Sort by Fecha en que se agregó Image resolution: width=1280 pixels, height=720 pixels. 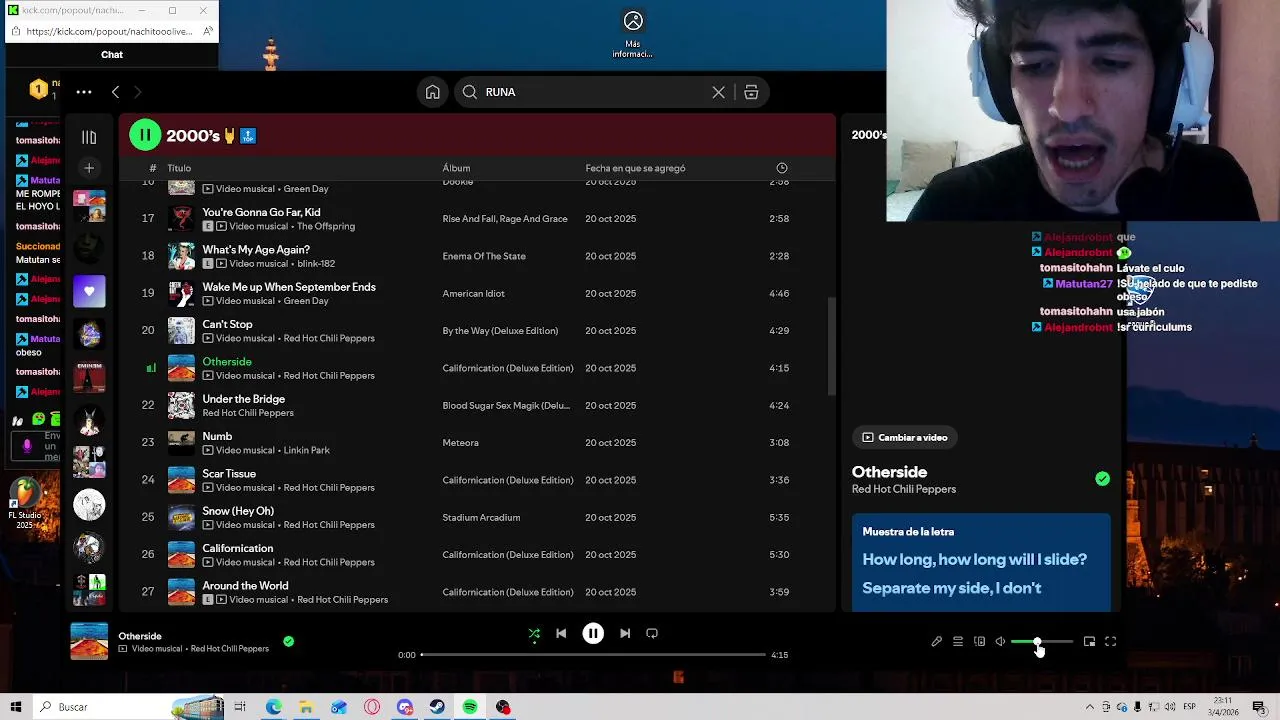635,168
